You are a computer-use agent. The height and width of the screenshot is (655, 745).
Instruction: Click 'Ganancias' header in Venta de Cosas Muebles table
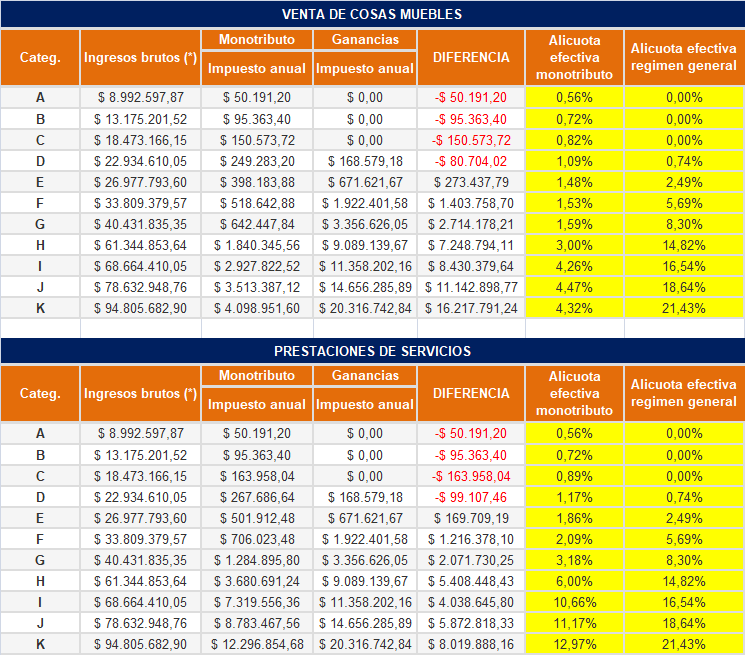[x=365, y=39]
